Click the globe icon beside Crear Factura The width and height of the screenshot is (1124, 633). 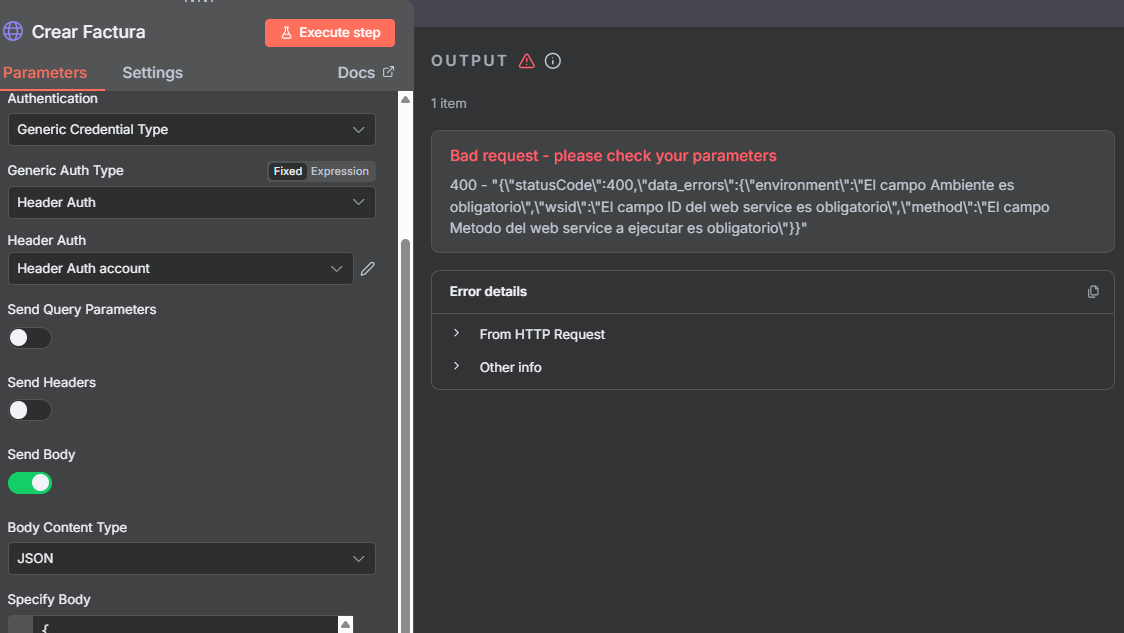point(13,32)
